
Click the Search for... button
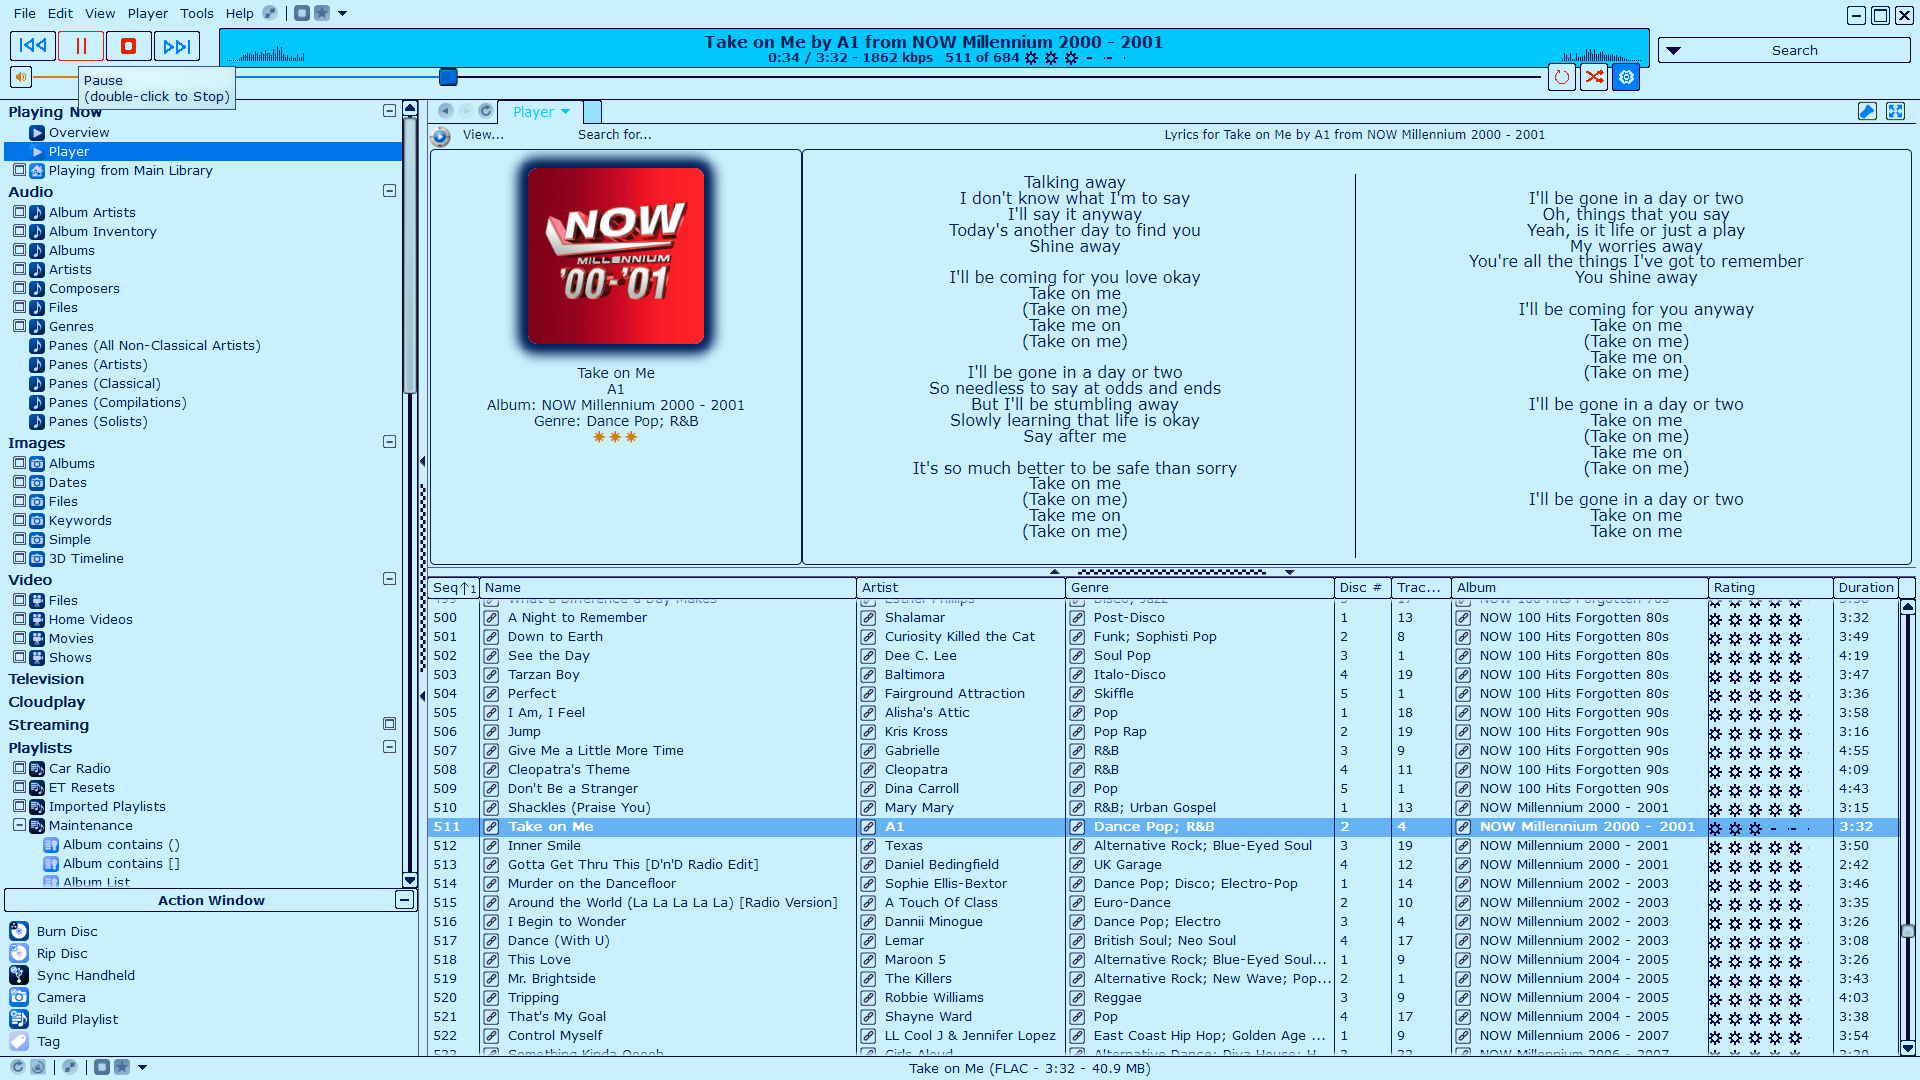pos(614,135)
